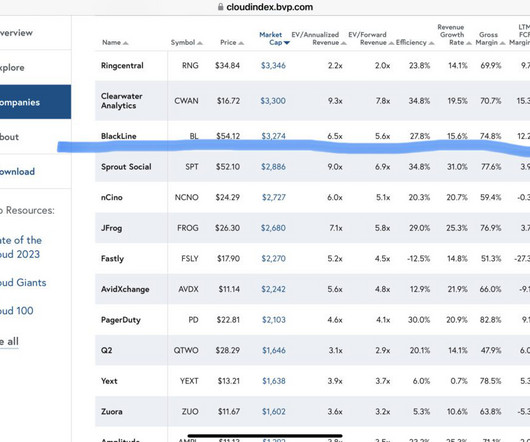The image size is (530, 442).
Task: Open State of the Cloud 2023 link
Action: (x=21, y=247)
